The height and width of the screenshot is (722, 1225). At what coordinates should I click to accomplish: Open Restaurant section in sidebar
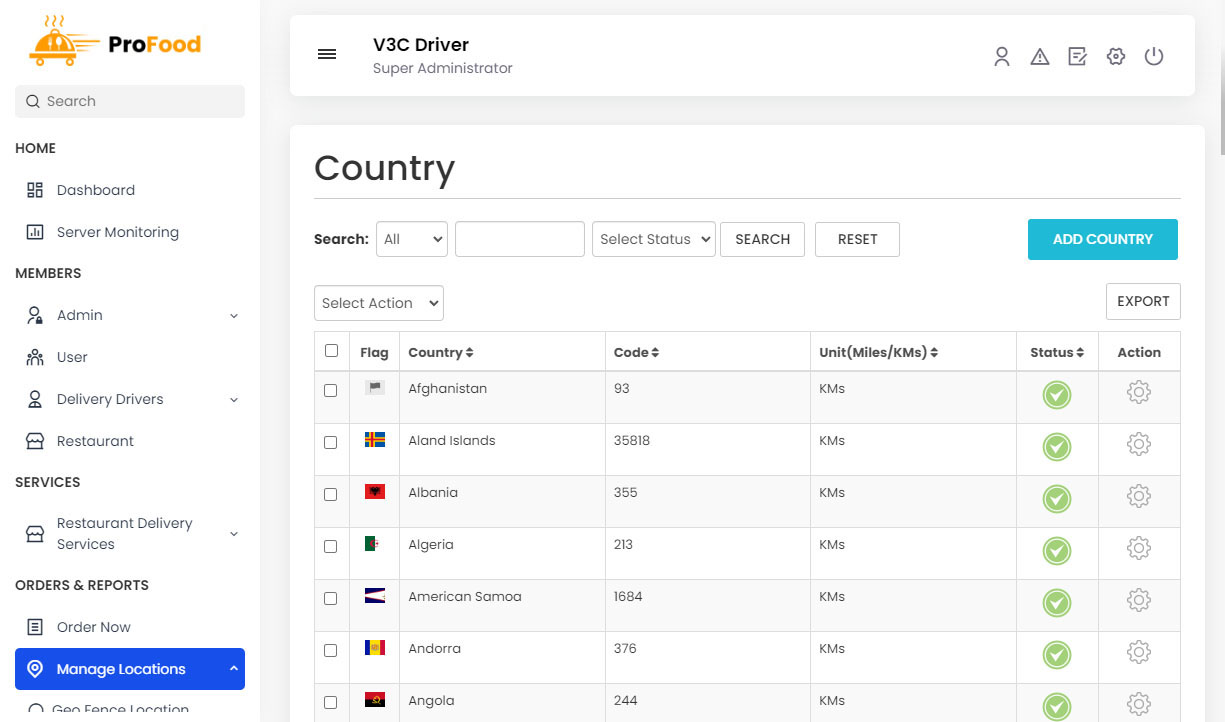pyautogui.click(x=95, y=441)
